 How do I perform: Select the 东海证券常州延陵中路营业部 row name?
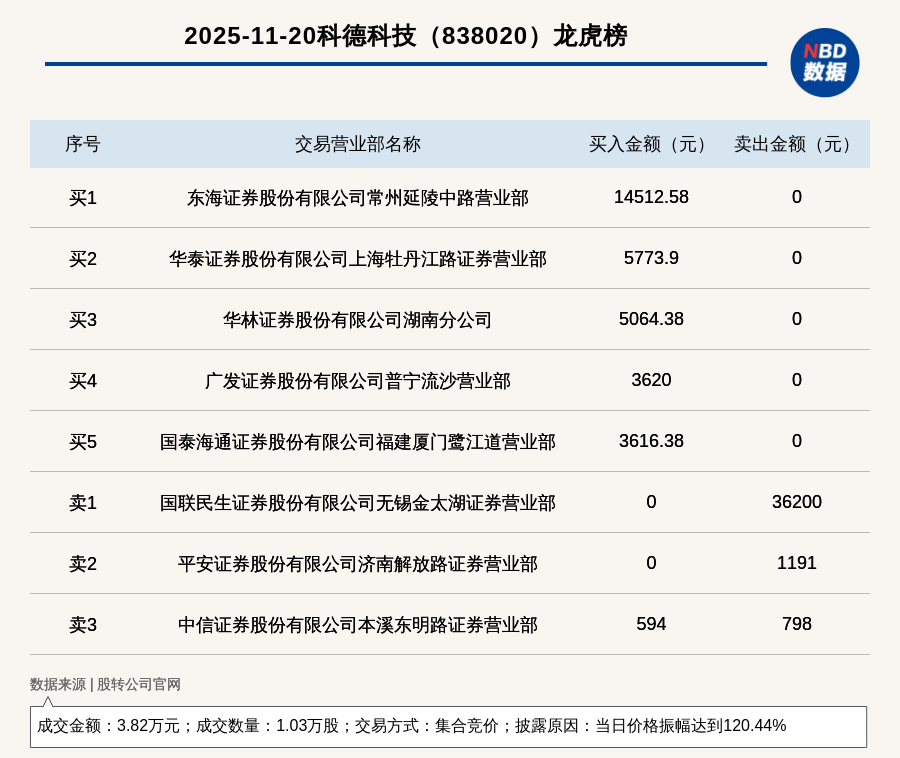(357, 198)
